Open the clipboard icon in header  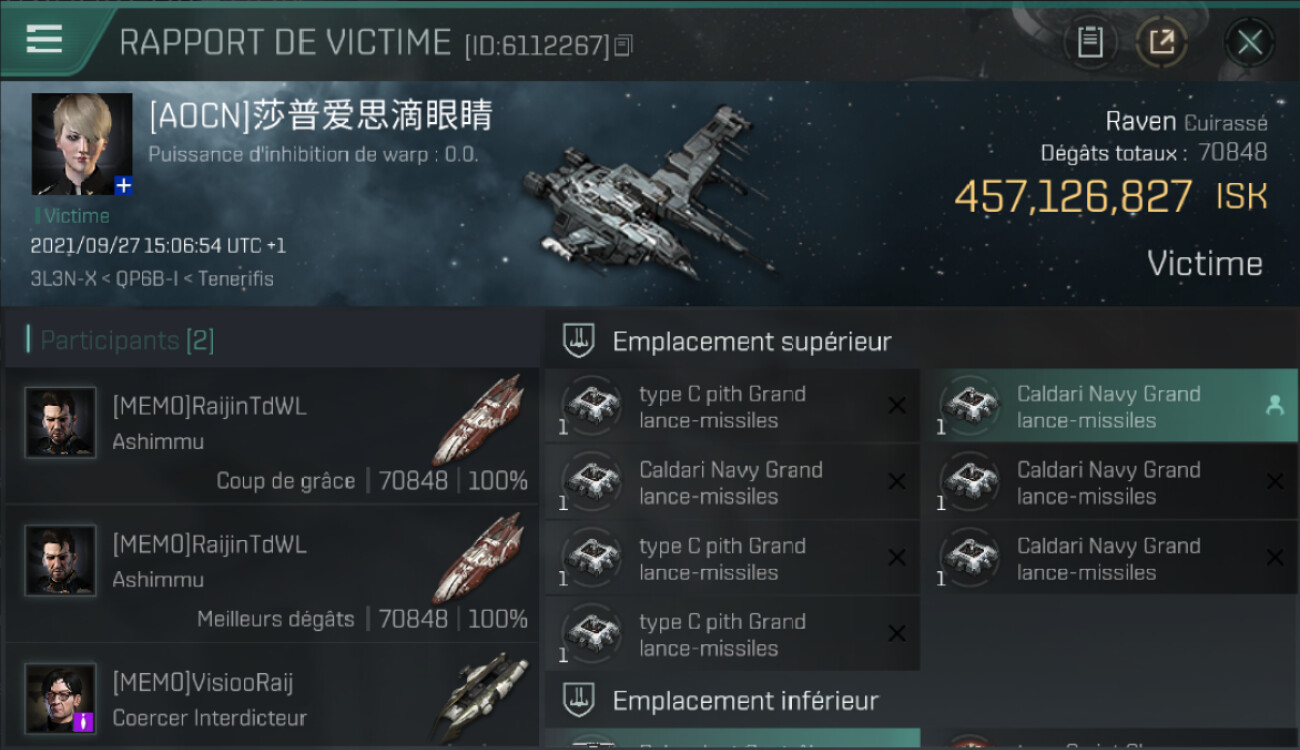pos(1090,42)
